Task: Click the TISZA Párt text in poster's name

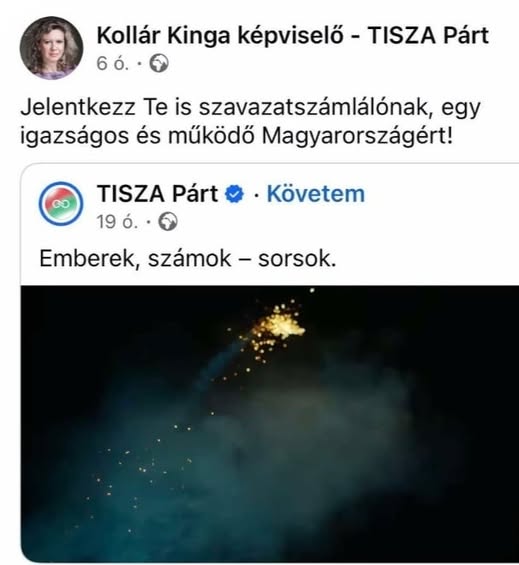Action: click(428, 35)
